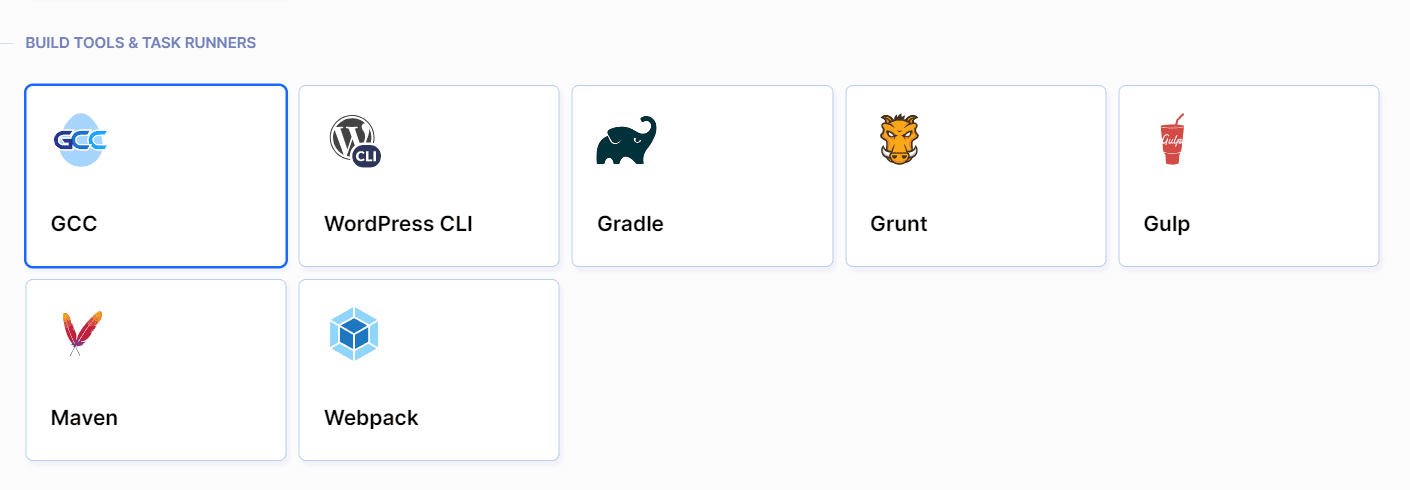Select the "GCC" text label
1410x490 pixels.
[x=74, y=224]
